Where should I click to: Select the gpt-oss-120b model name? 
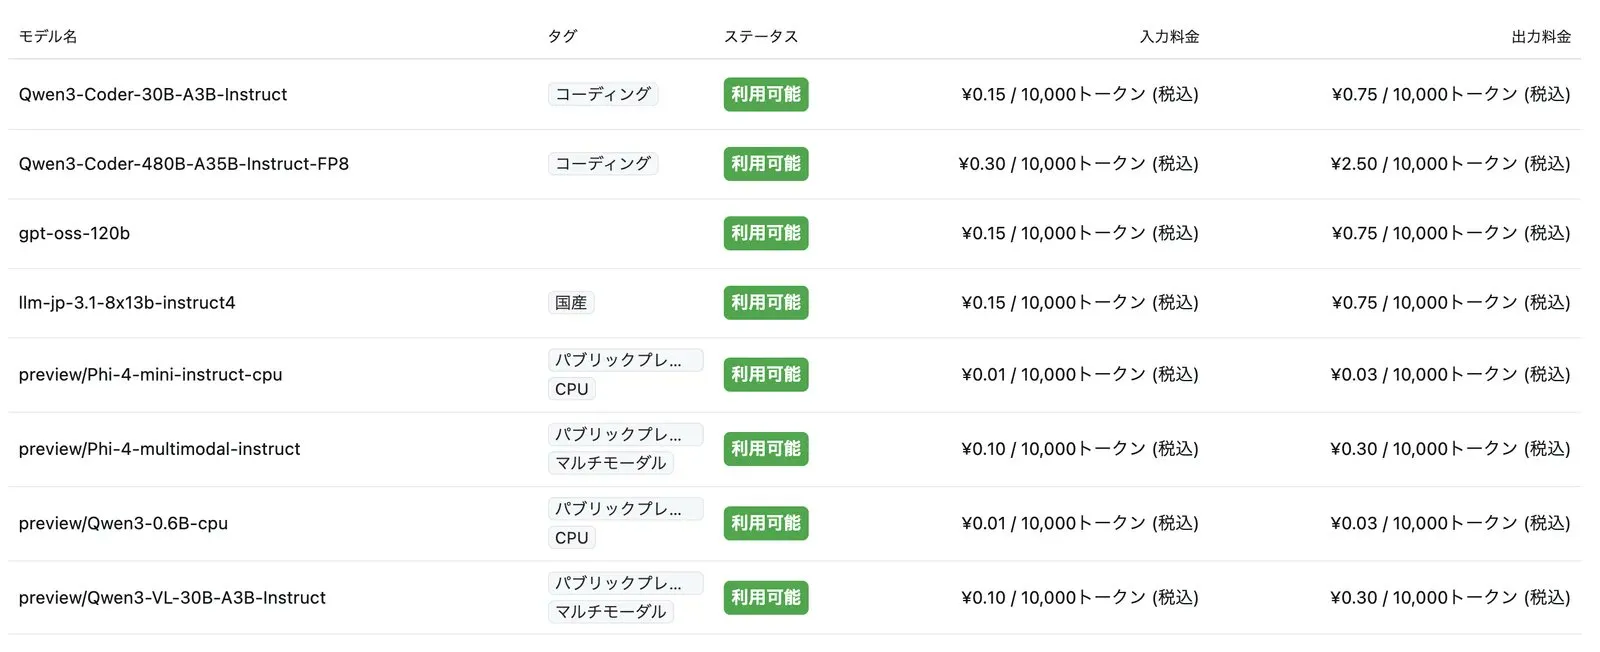tap(74, 234)
